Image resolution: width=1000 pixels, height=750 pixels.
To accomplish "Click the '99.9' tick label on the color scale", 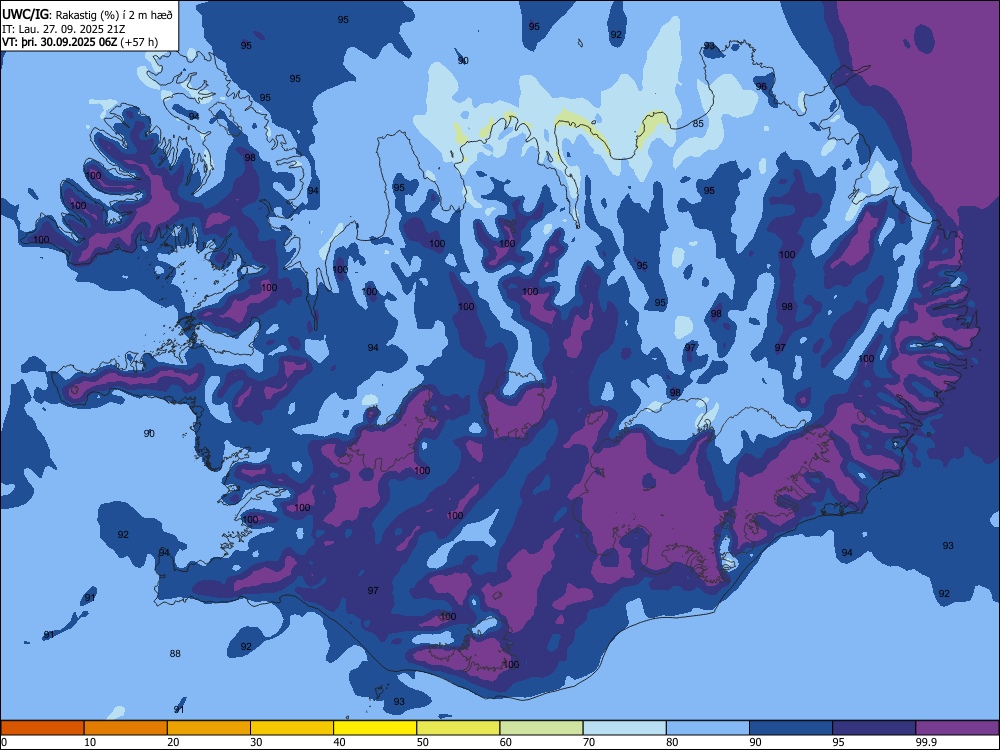I will [x=925, y=742].
